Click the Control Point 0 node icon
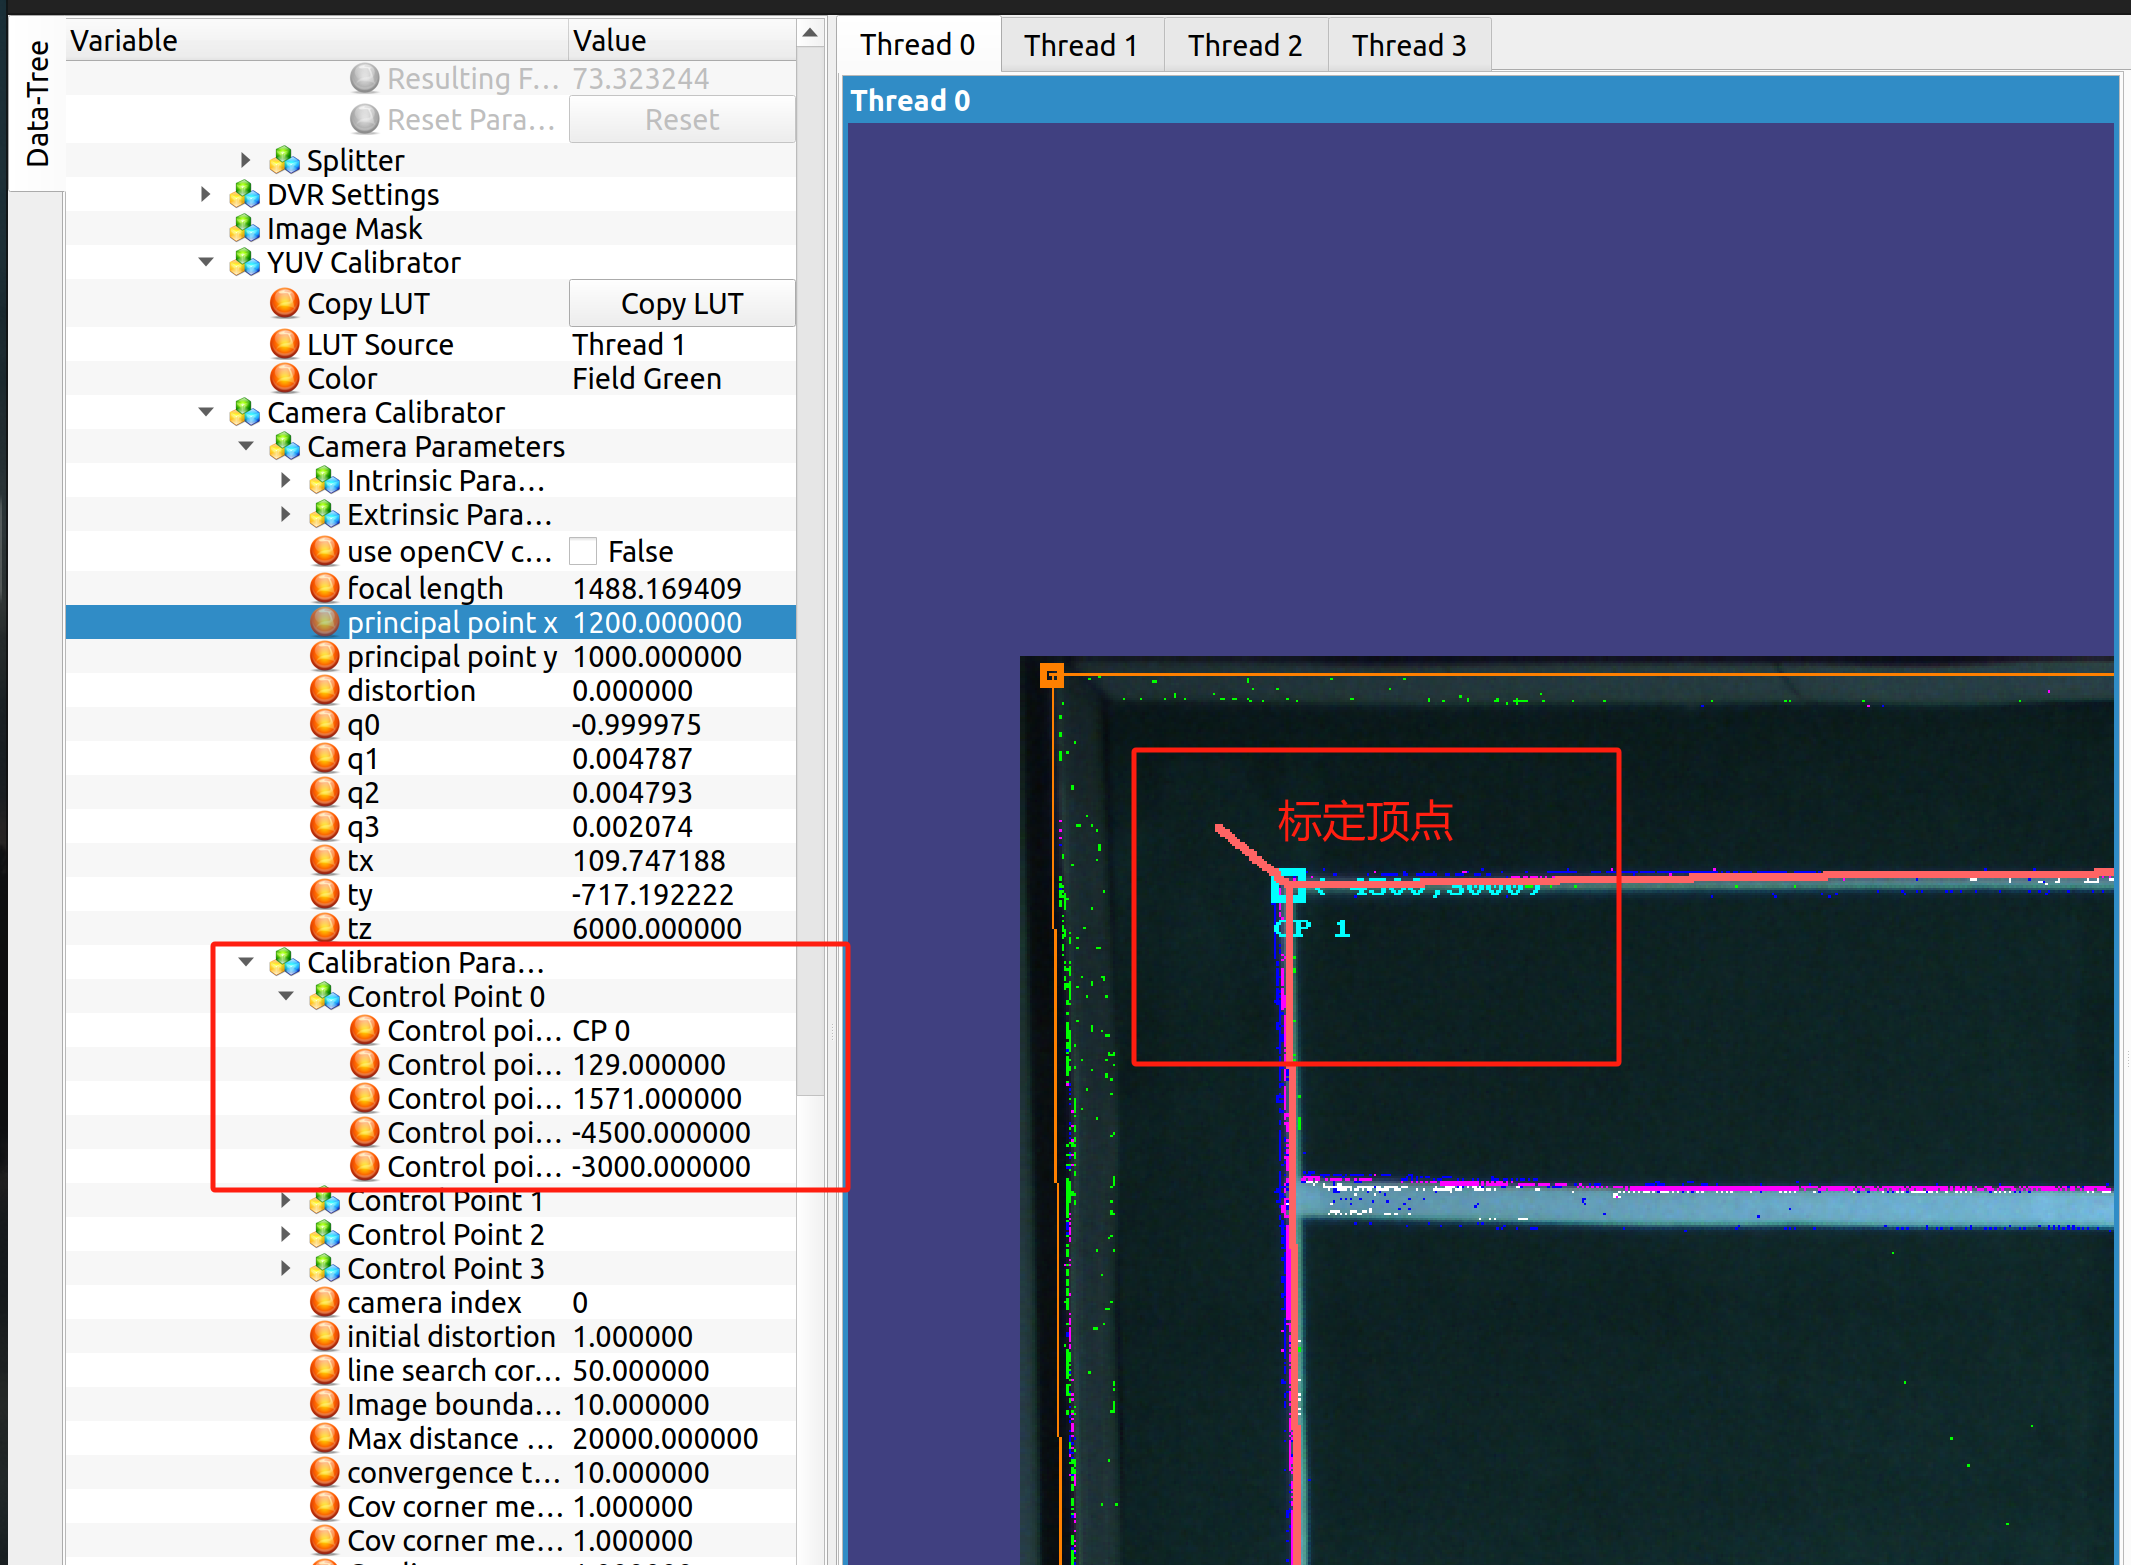 coord(325,996)
